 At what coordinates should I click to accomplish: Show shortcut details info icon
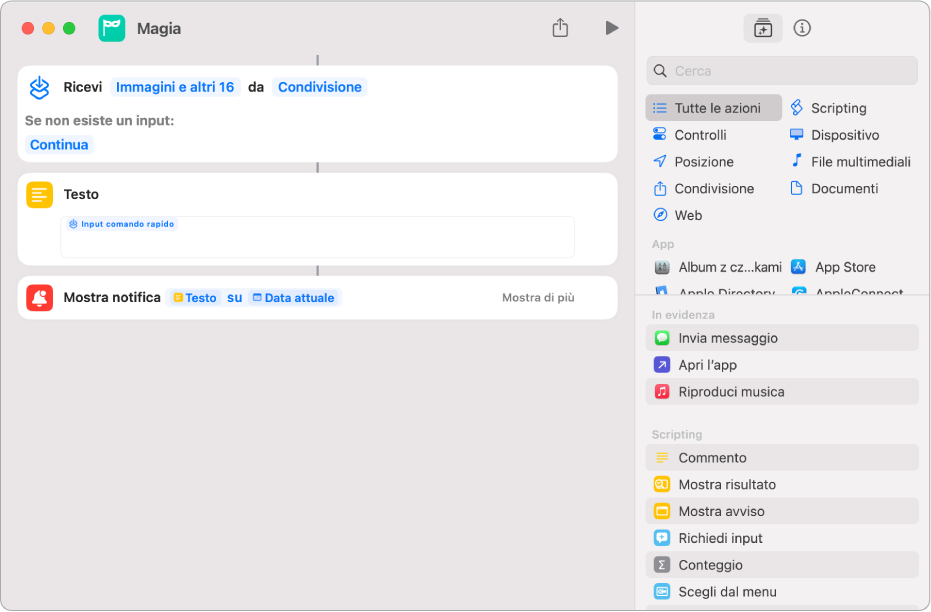[802, 28]
